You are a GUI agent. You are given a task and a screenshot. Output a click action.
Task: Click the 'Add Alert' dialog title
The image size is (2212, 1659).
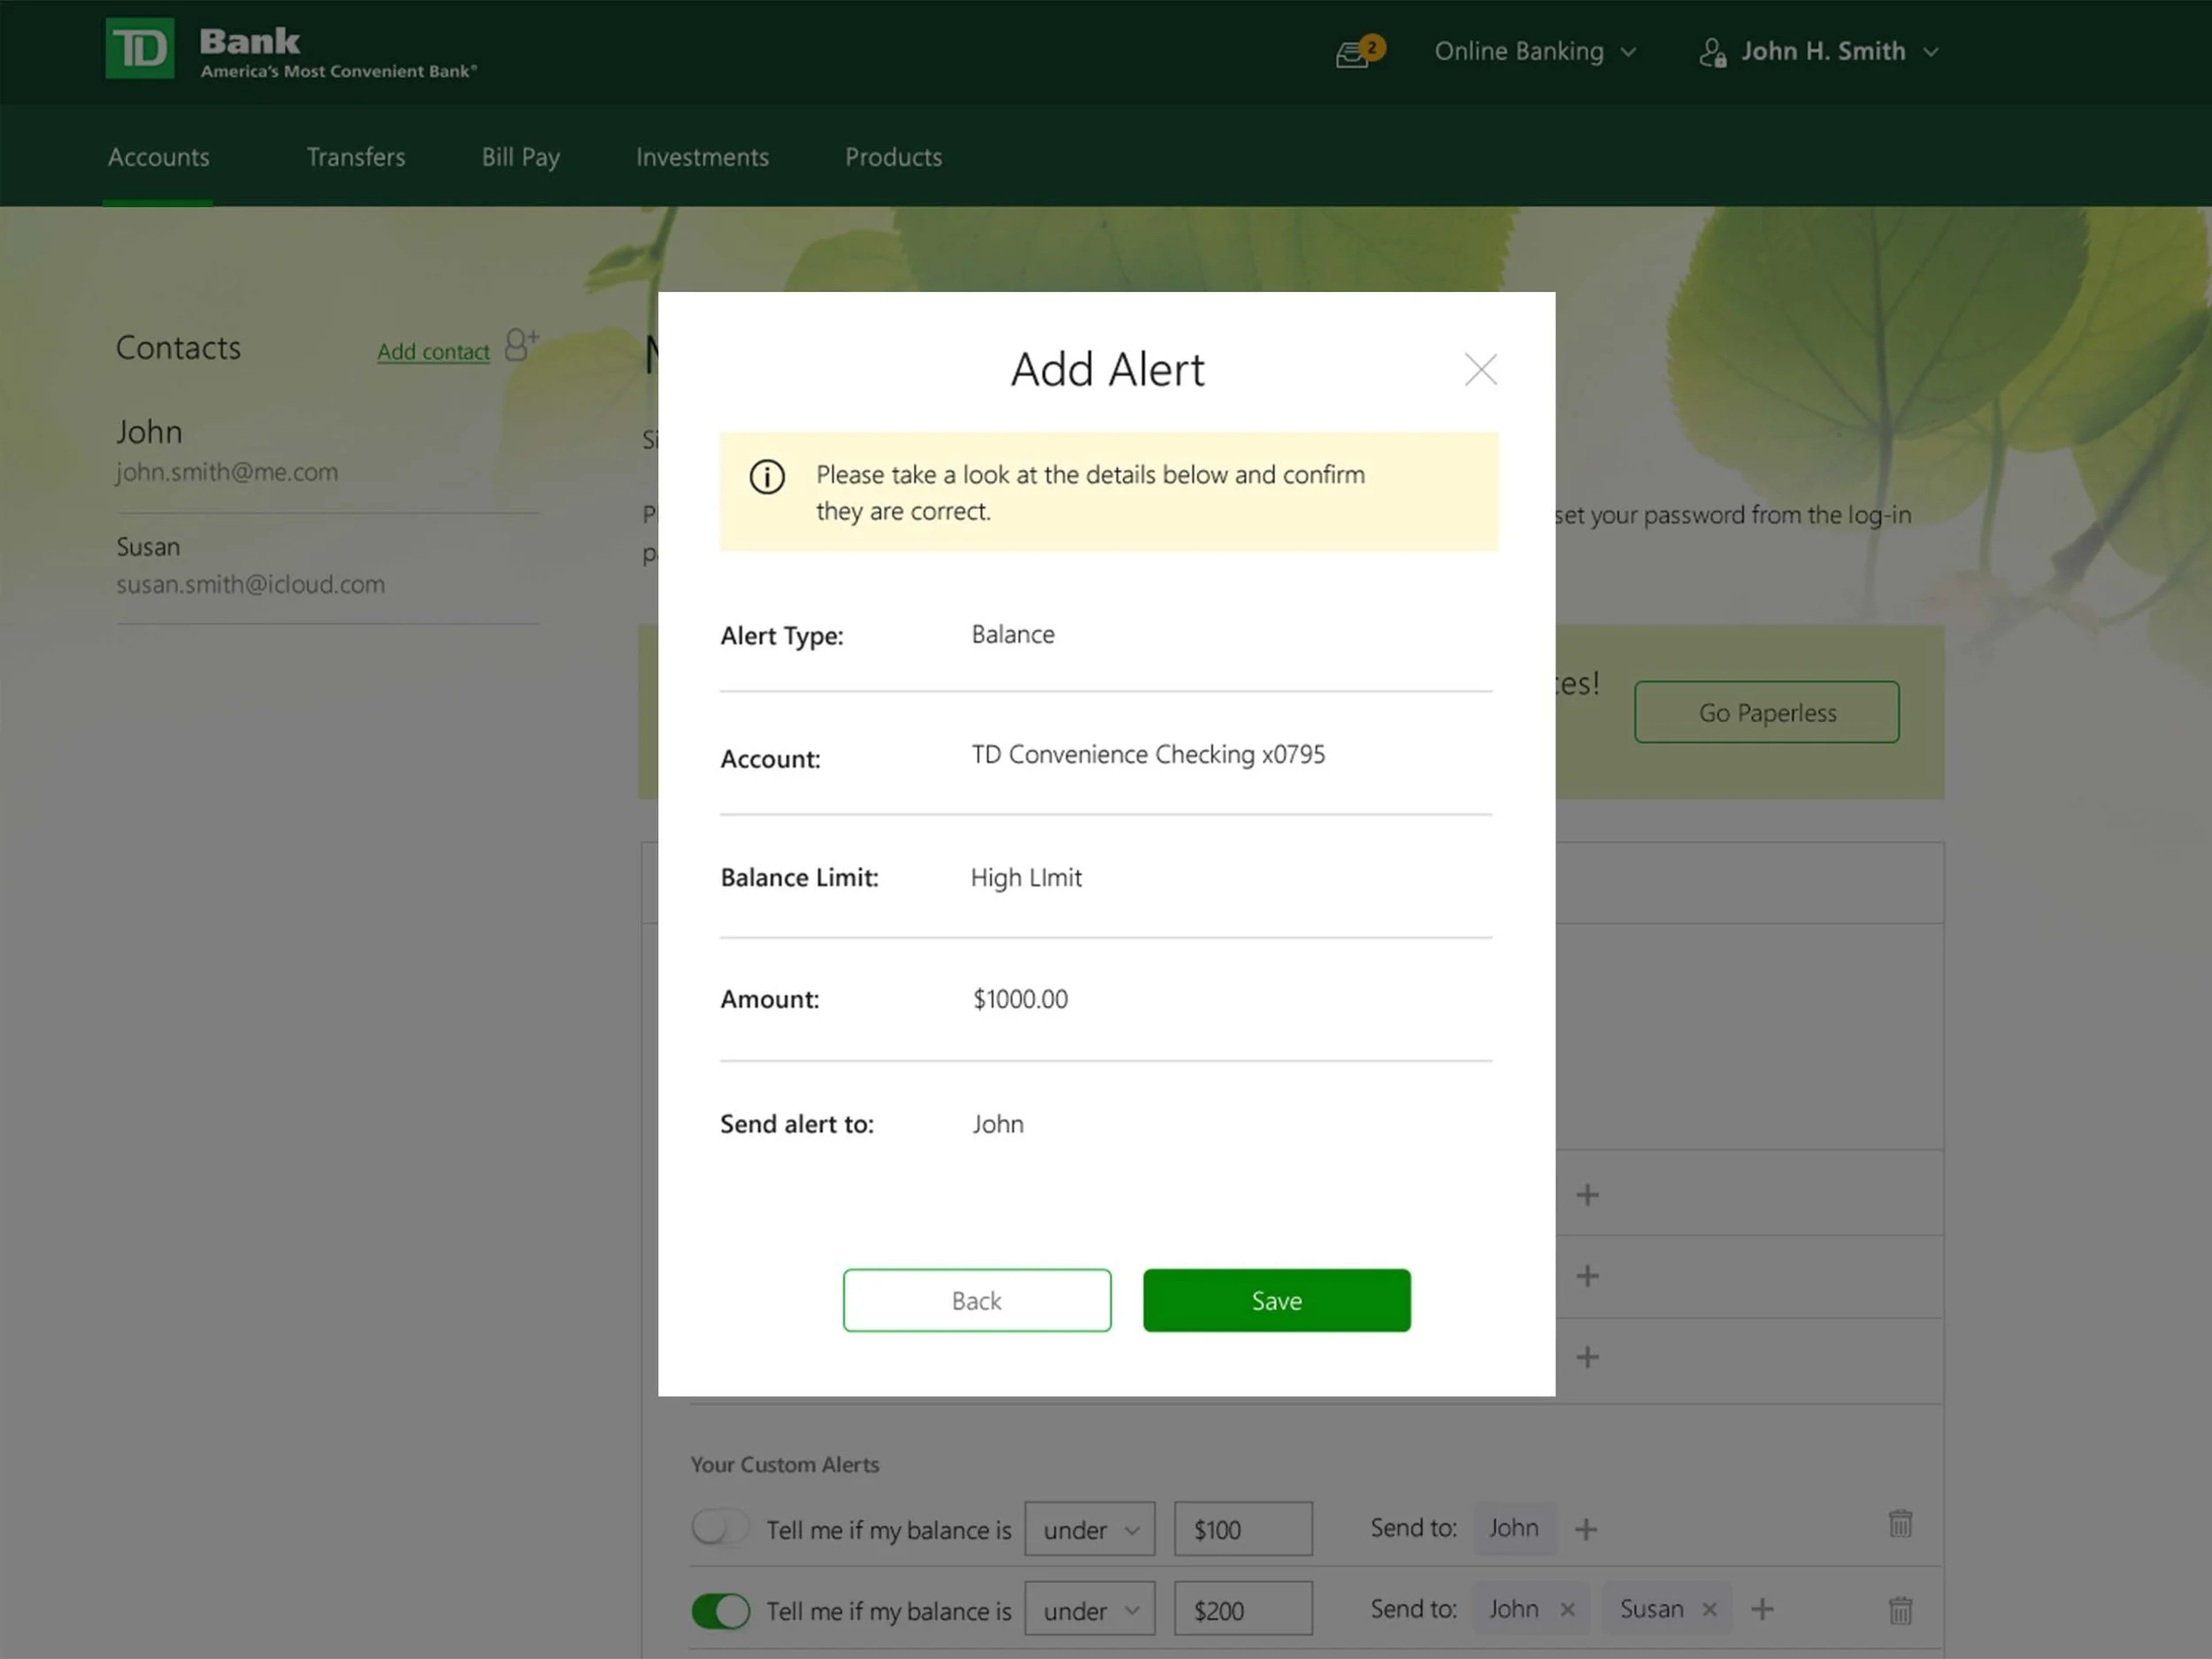coord(1107,370)
